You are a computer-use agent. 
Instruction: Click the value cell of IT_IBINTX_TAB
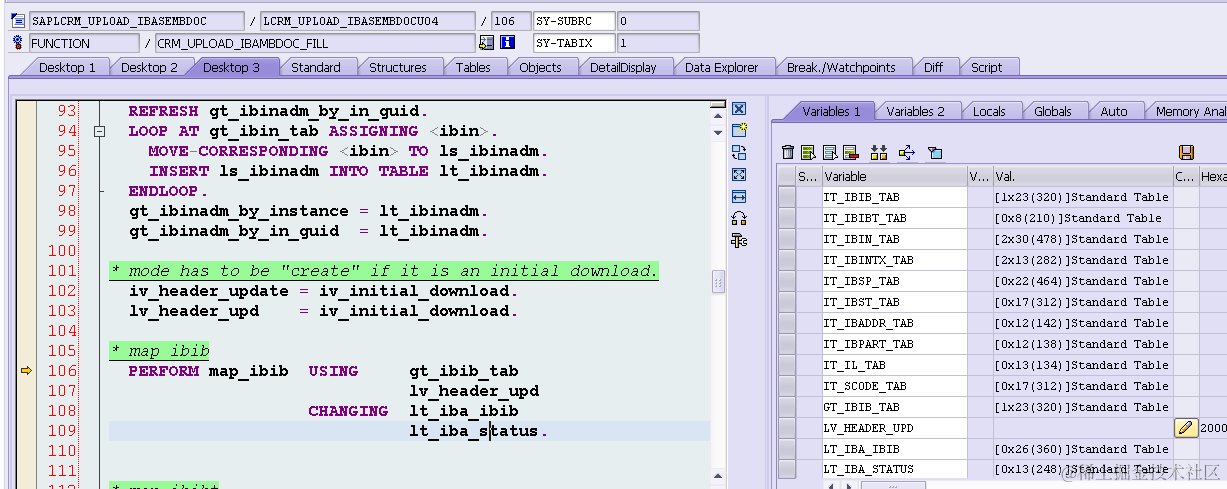pos(1082,260)
